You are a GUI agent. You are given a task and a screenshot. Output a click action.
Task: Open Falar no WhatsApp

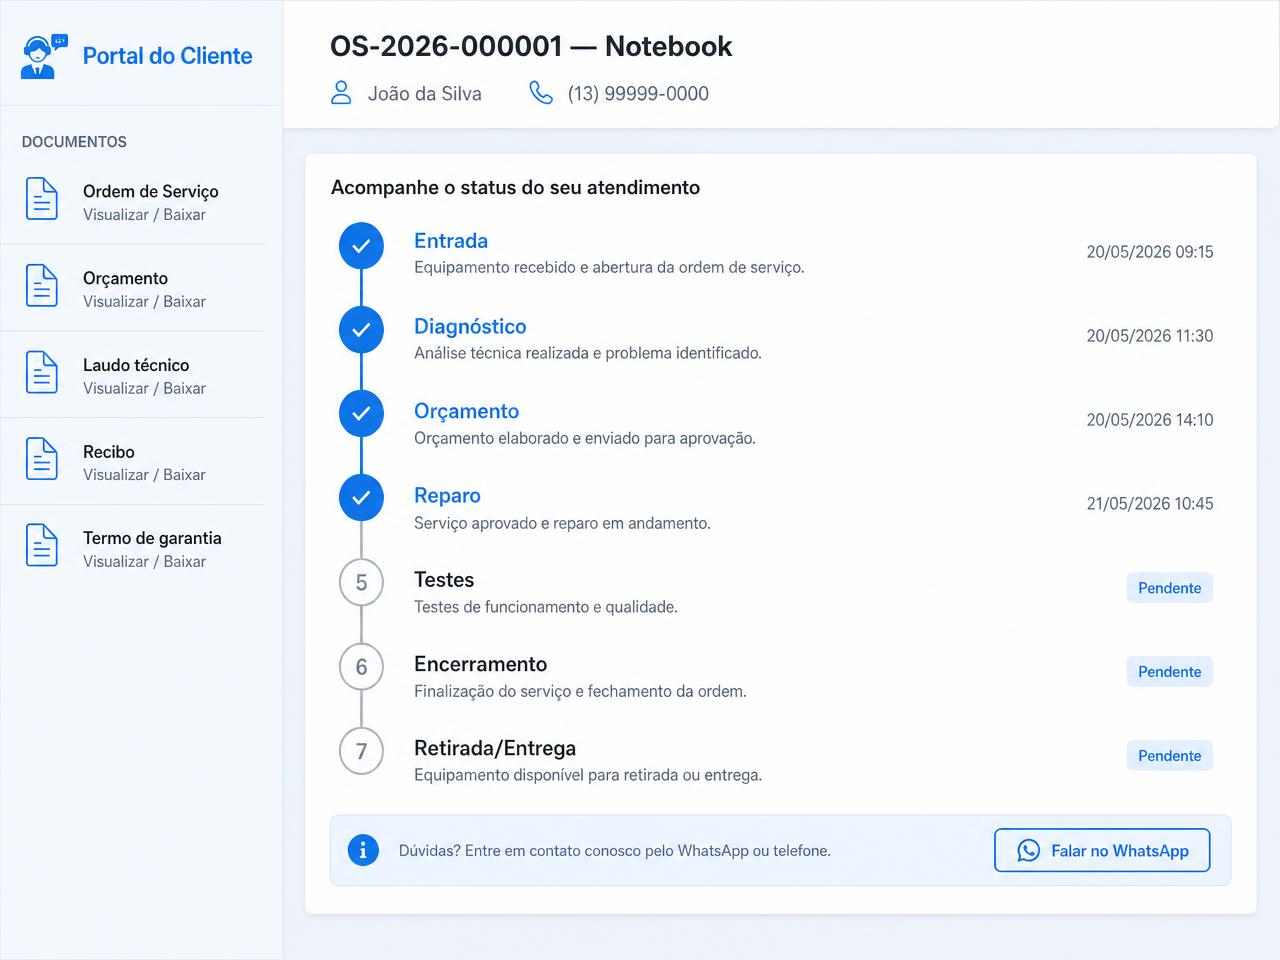point(1102,850)
